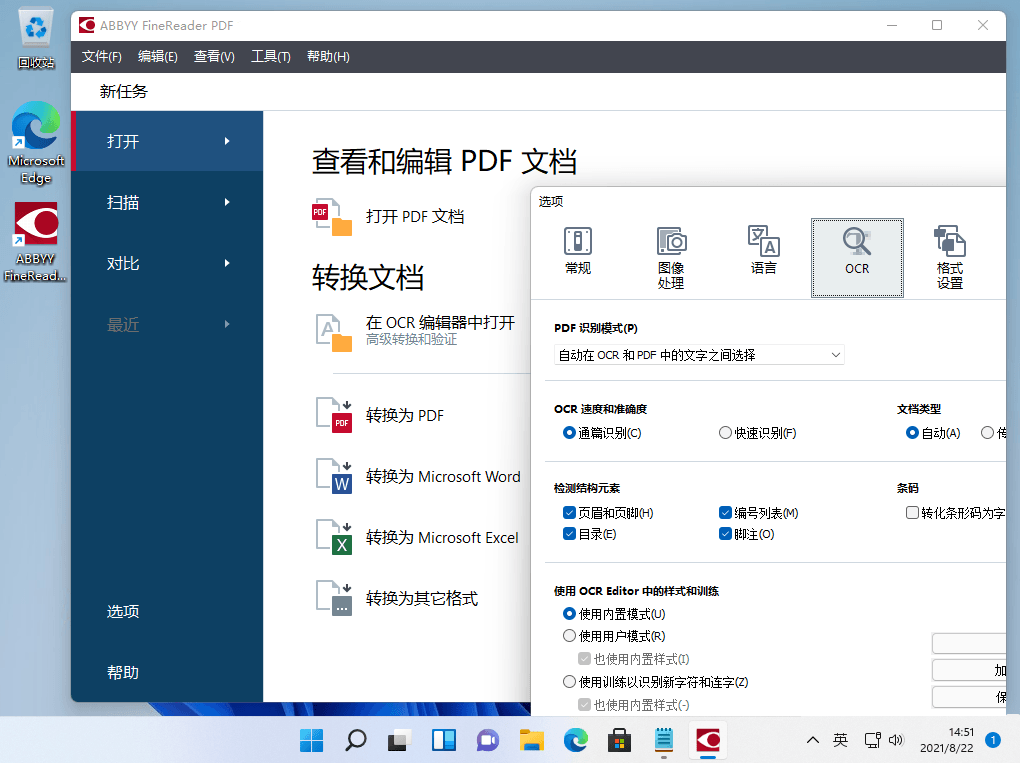Click the OCR 编辑器 open icon
The width and height of the screenshot is (1020, 766).
(334, 332)
